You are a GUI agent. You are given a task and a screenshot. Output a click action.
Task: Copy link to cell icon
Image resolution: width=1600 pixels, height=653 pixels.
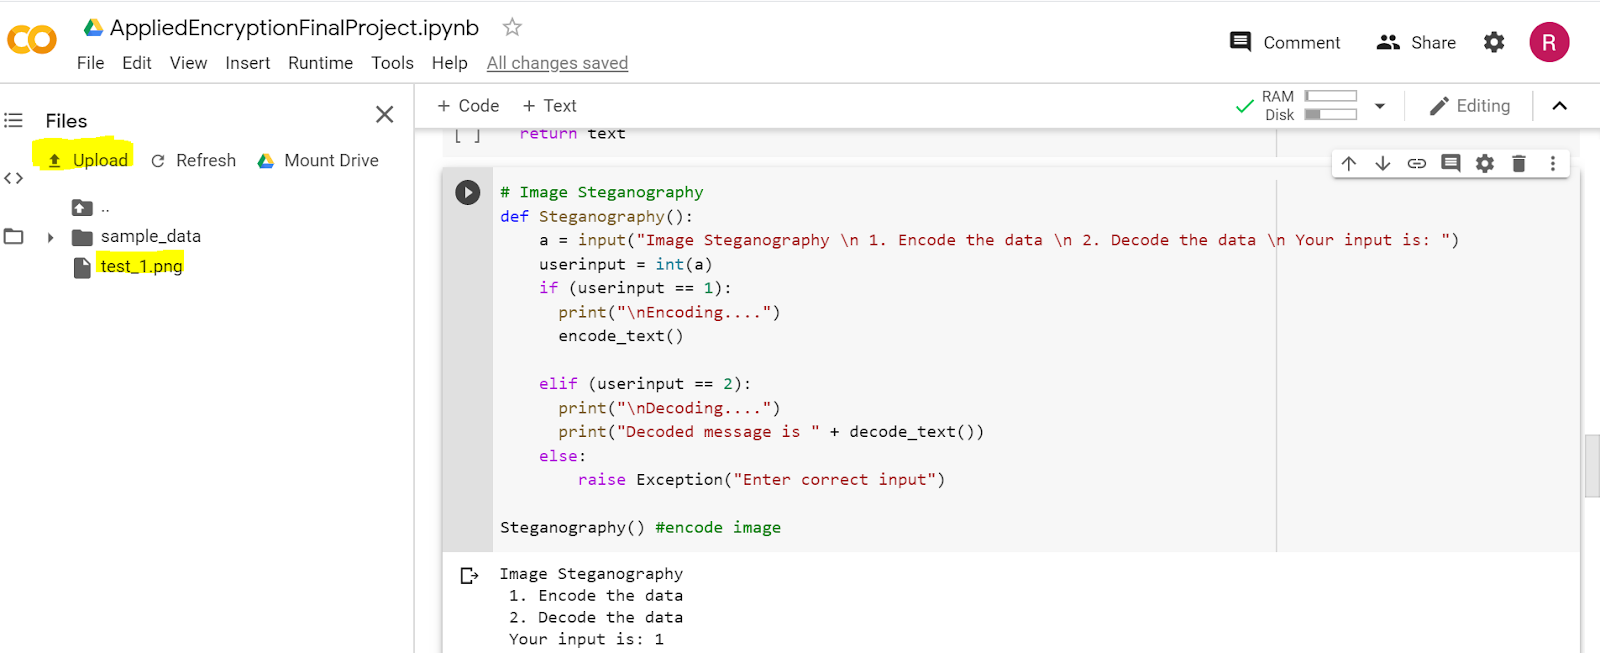[x=1417, y=163]
